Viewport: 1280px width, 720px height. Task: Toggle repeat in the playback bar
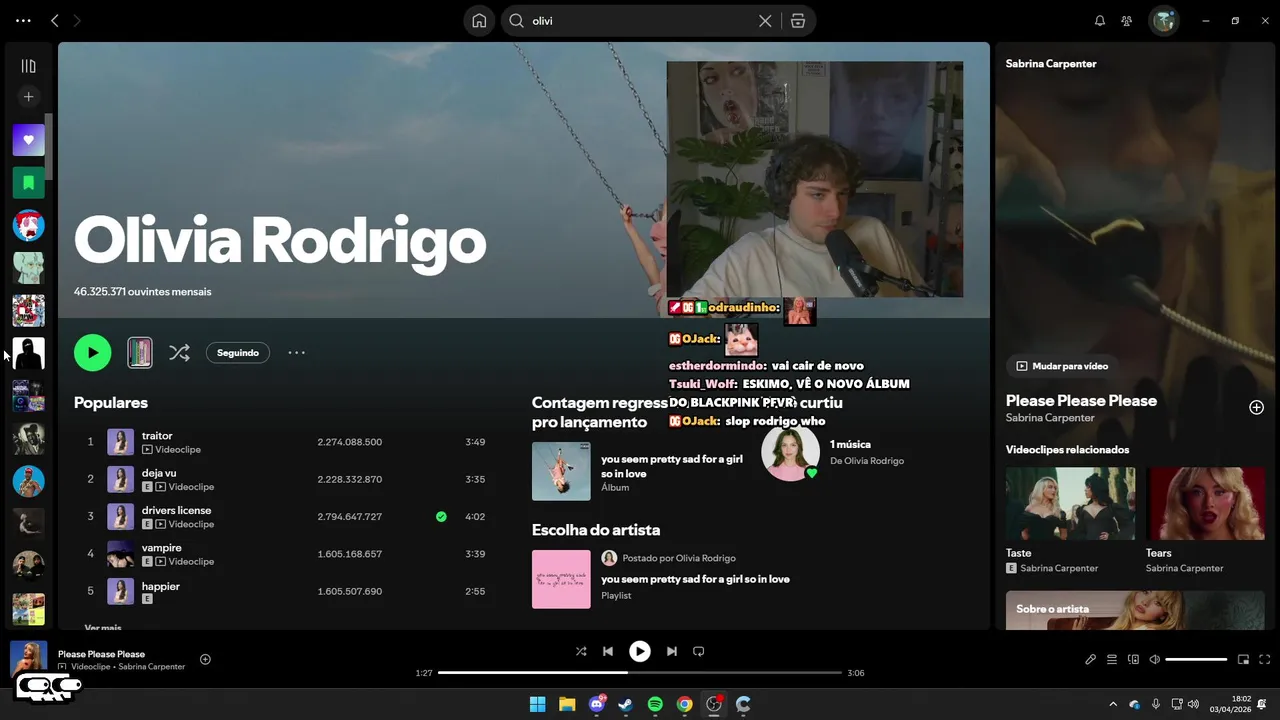click(x=699, y=651)
